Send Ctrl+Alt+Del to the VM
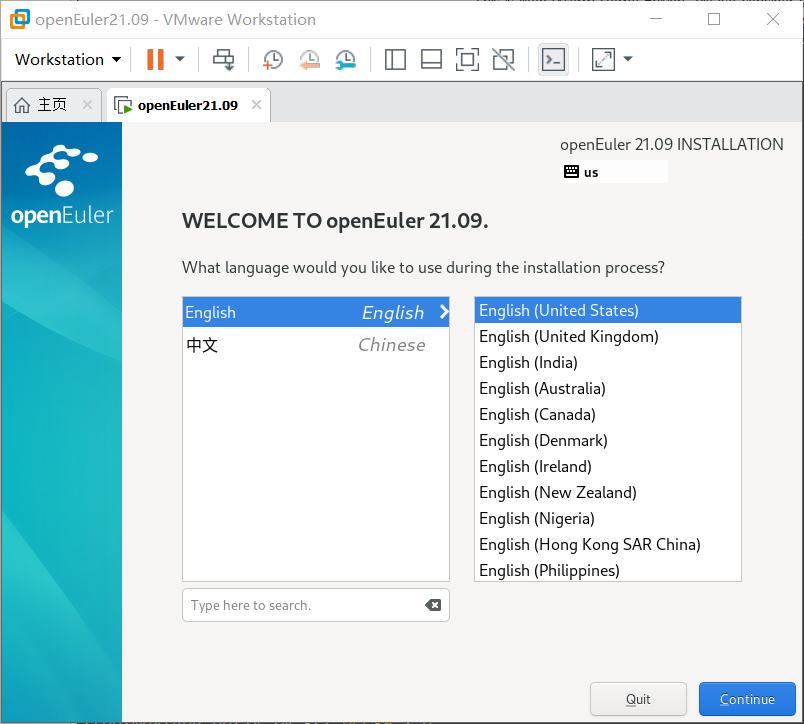Viewport: 804px width, 724px height. 224,59
